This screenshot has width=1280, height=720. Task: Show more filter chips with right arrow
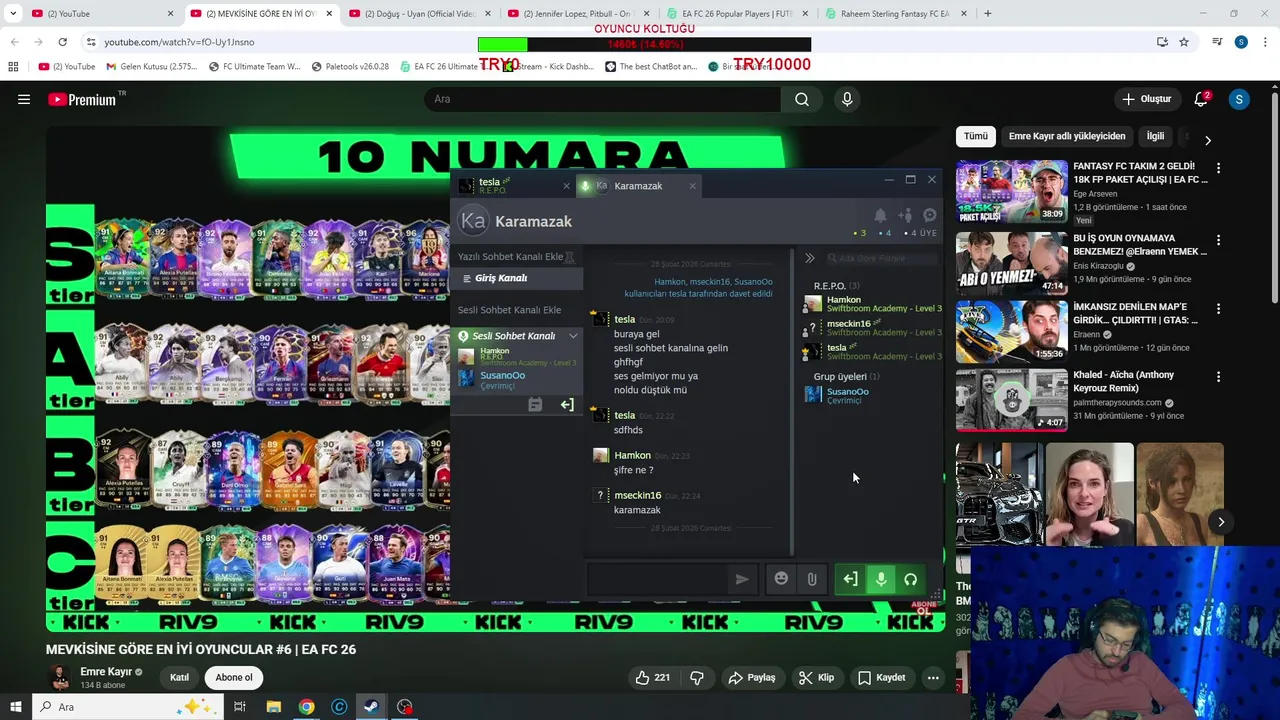(x=1207, y=140)
